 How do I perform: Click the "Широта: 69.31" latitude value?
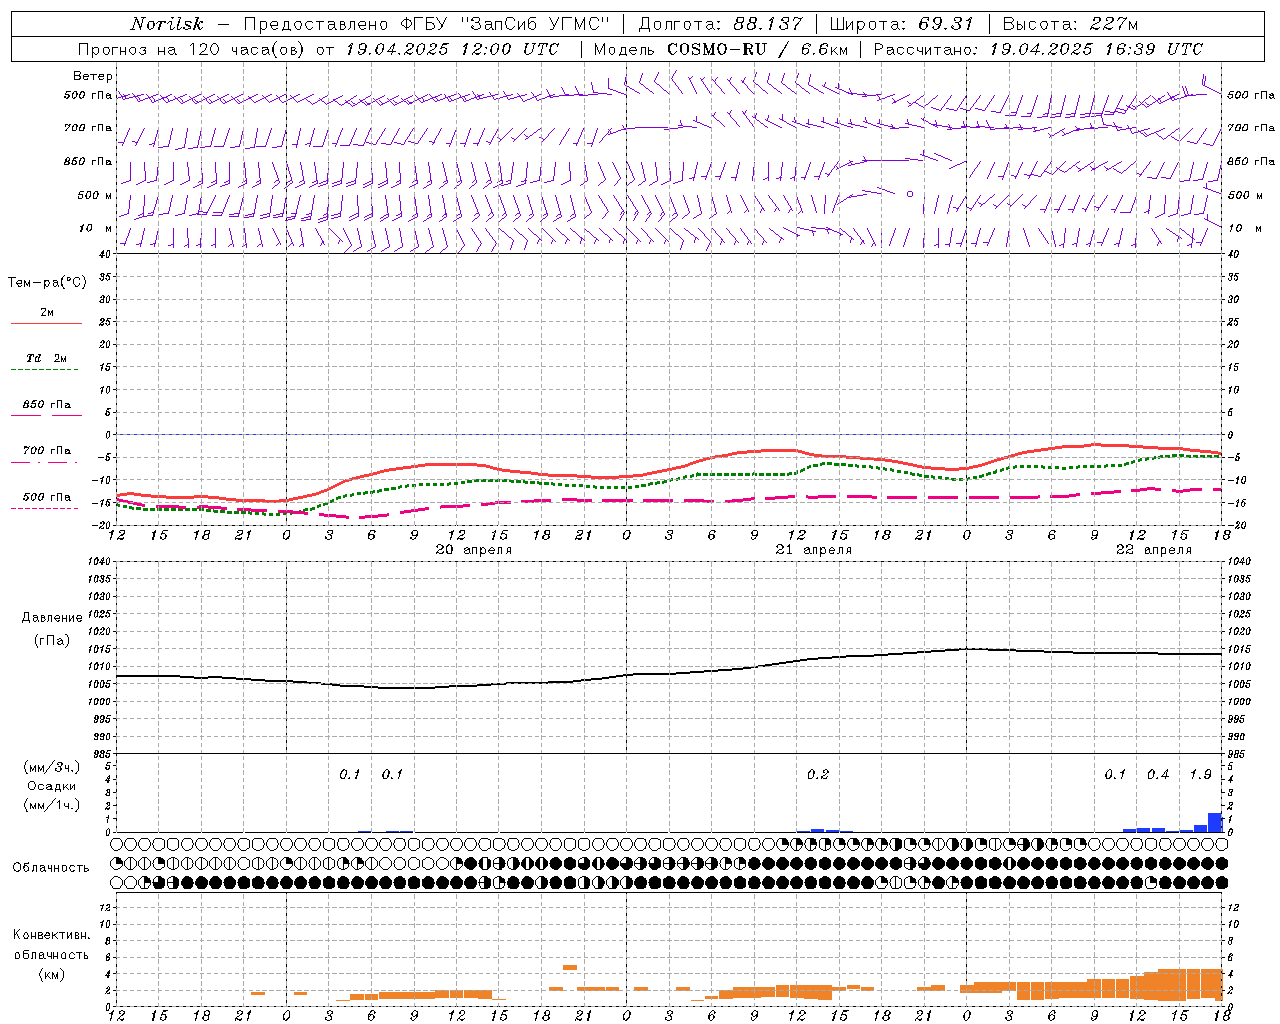coord(900,24)
